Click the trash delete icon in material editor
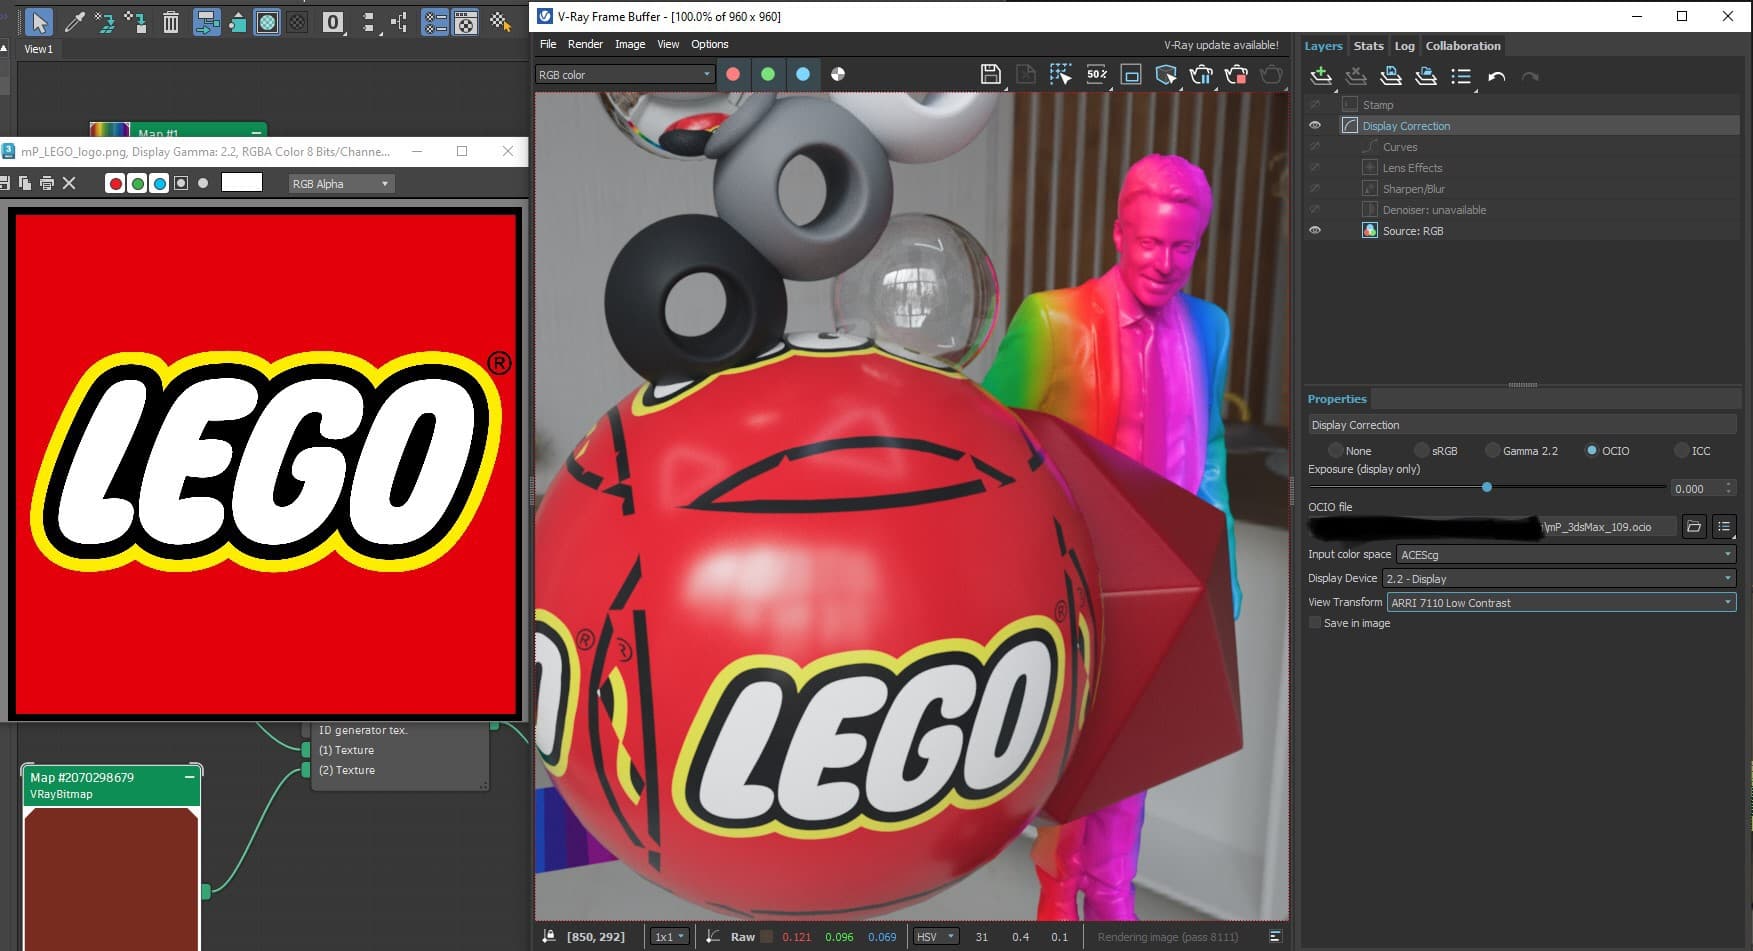The height and width of the screenshot is (951, 1753). pyautogui.click(x=171, y=22)
